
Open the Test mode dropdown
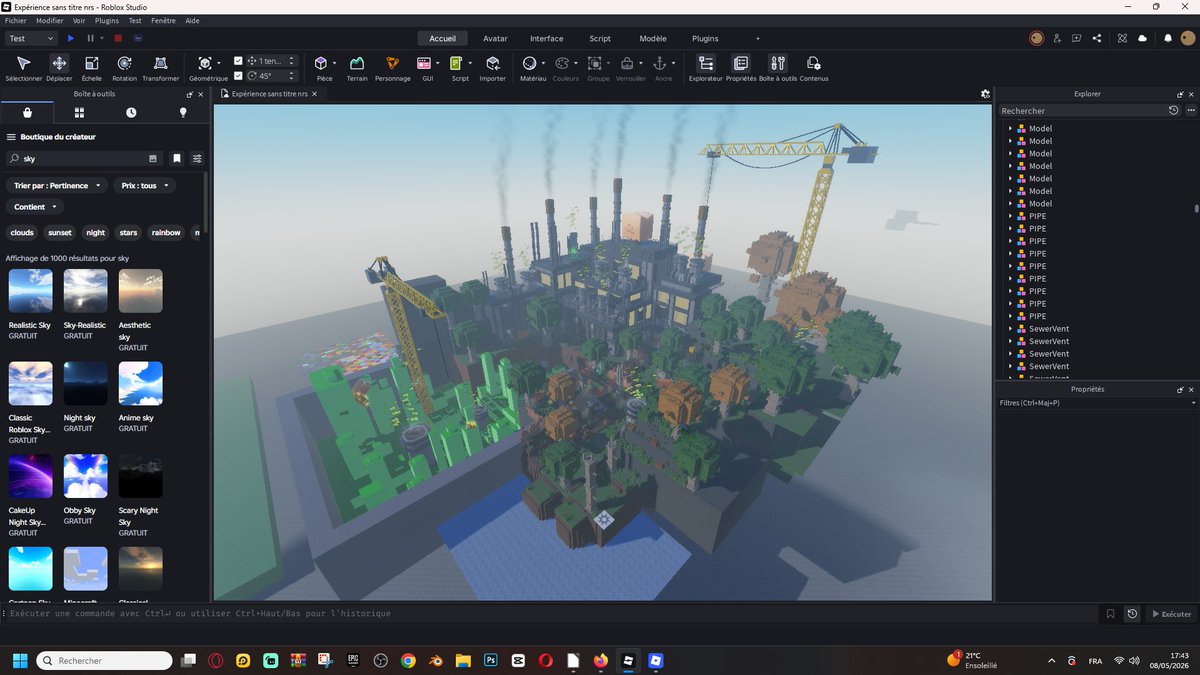[31, 38]
